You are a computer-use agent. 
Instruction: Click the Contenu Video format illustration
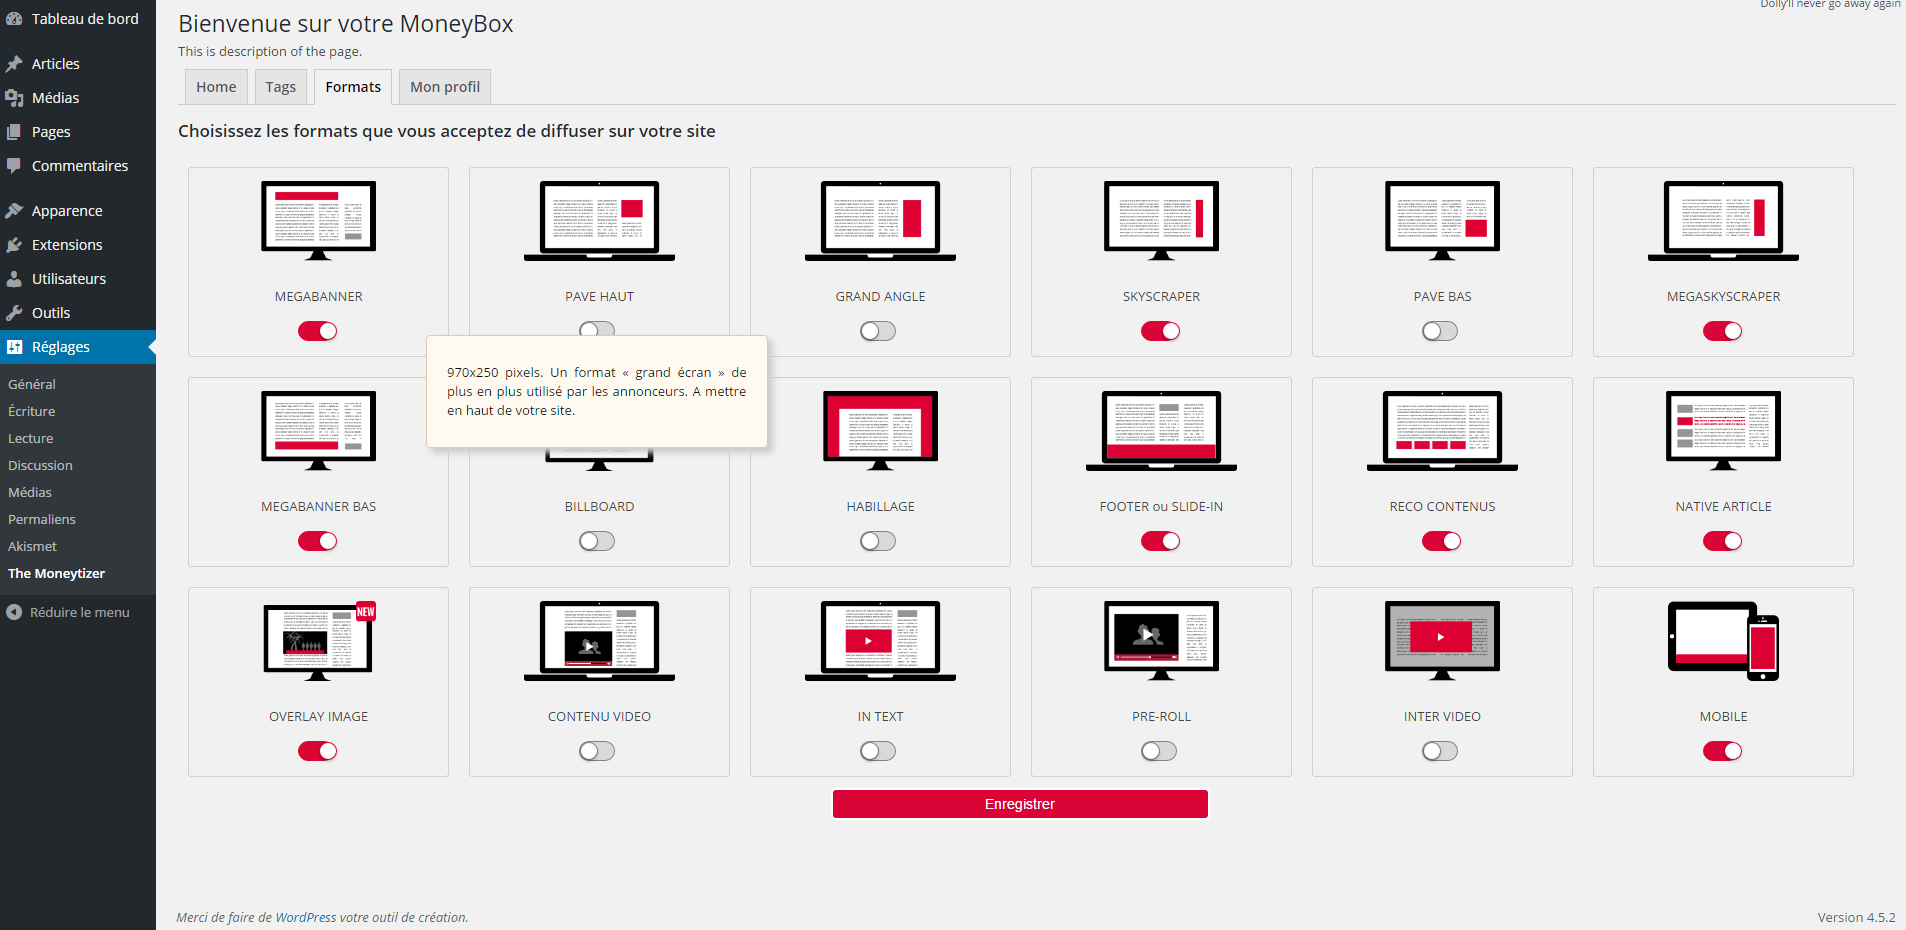[600, 641]
